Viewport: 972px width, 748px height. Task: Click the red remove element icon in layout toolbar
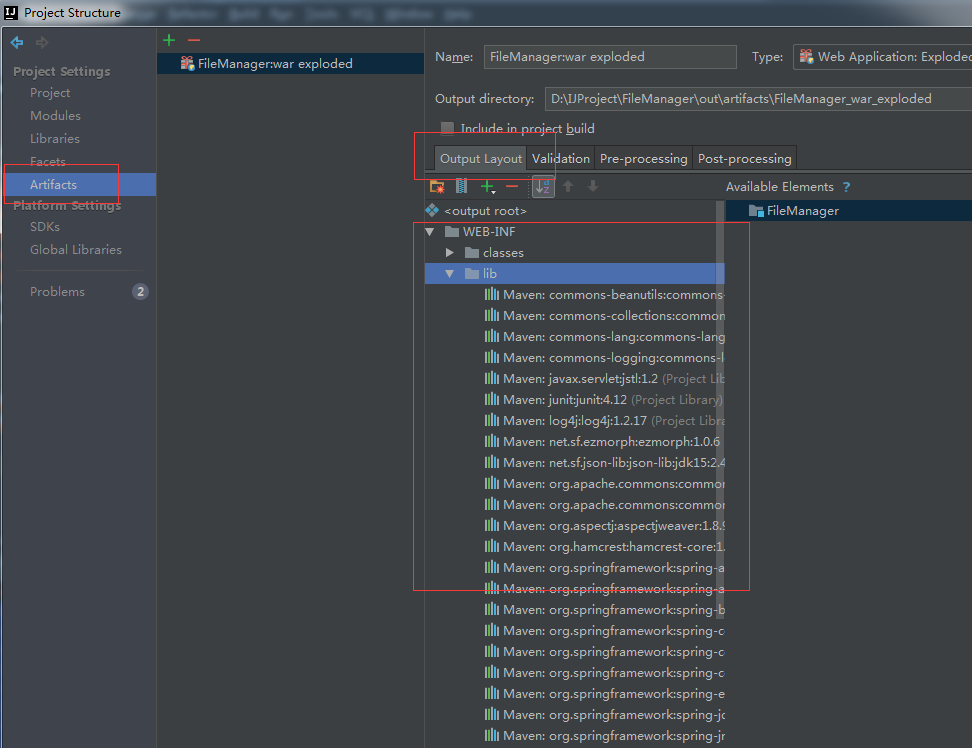(x=512, y=186)
